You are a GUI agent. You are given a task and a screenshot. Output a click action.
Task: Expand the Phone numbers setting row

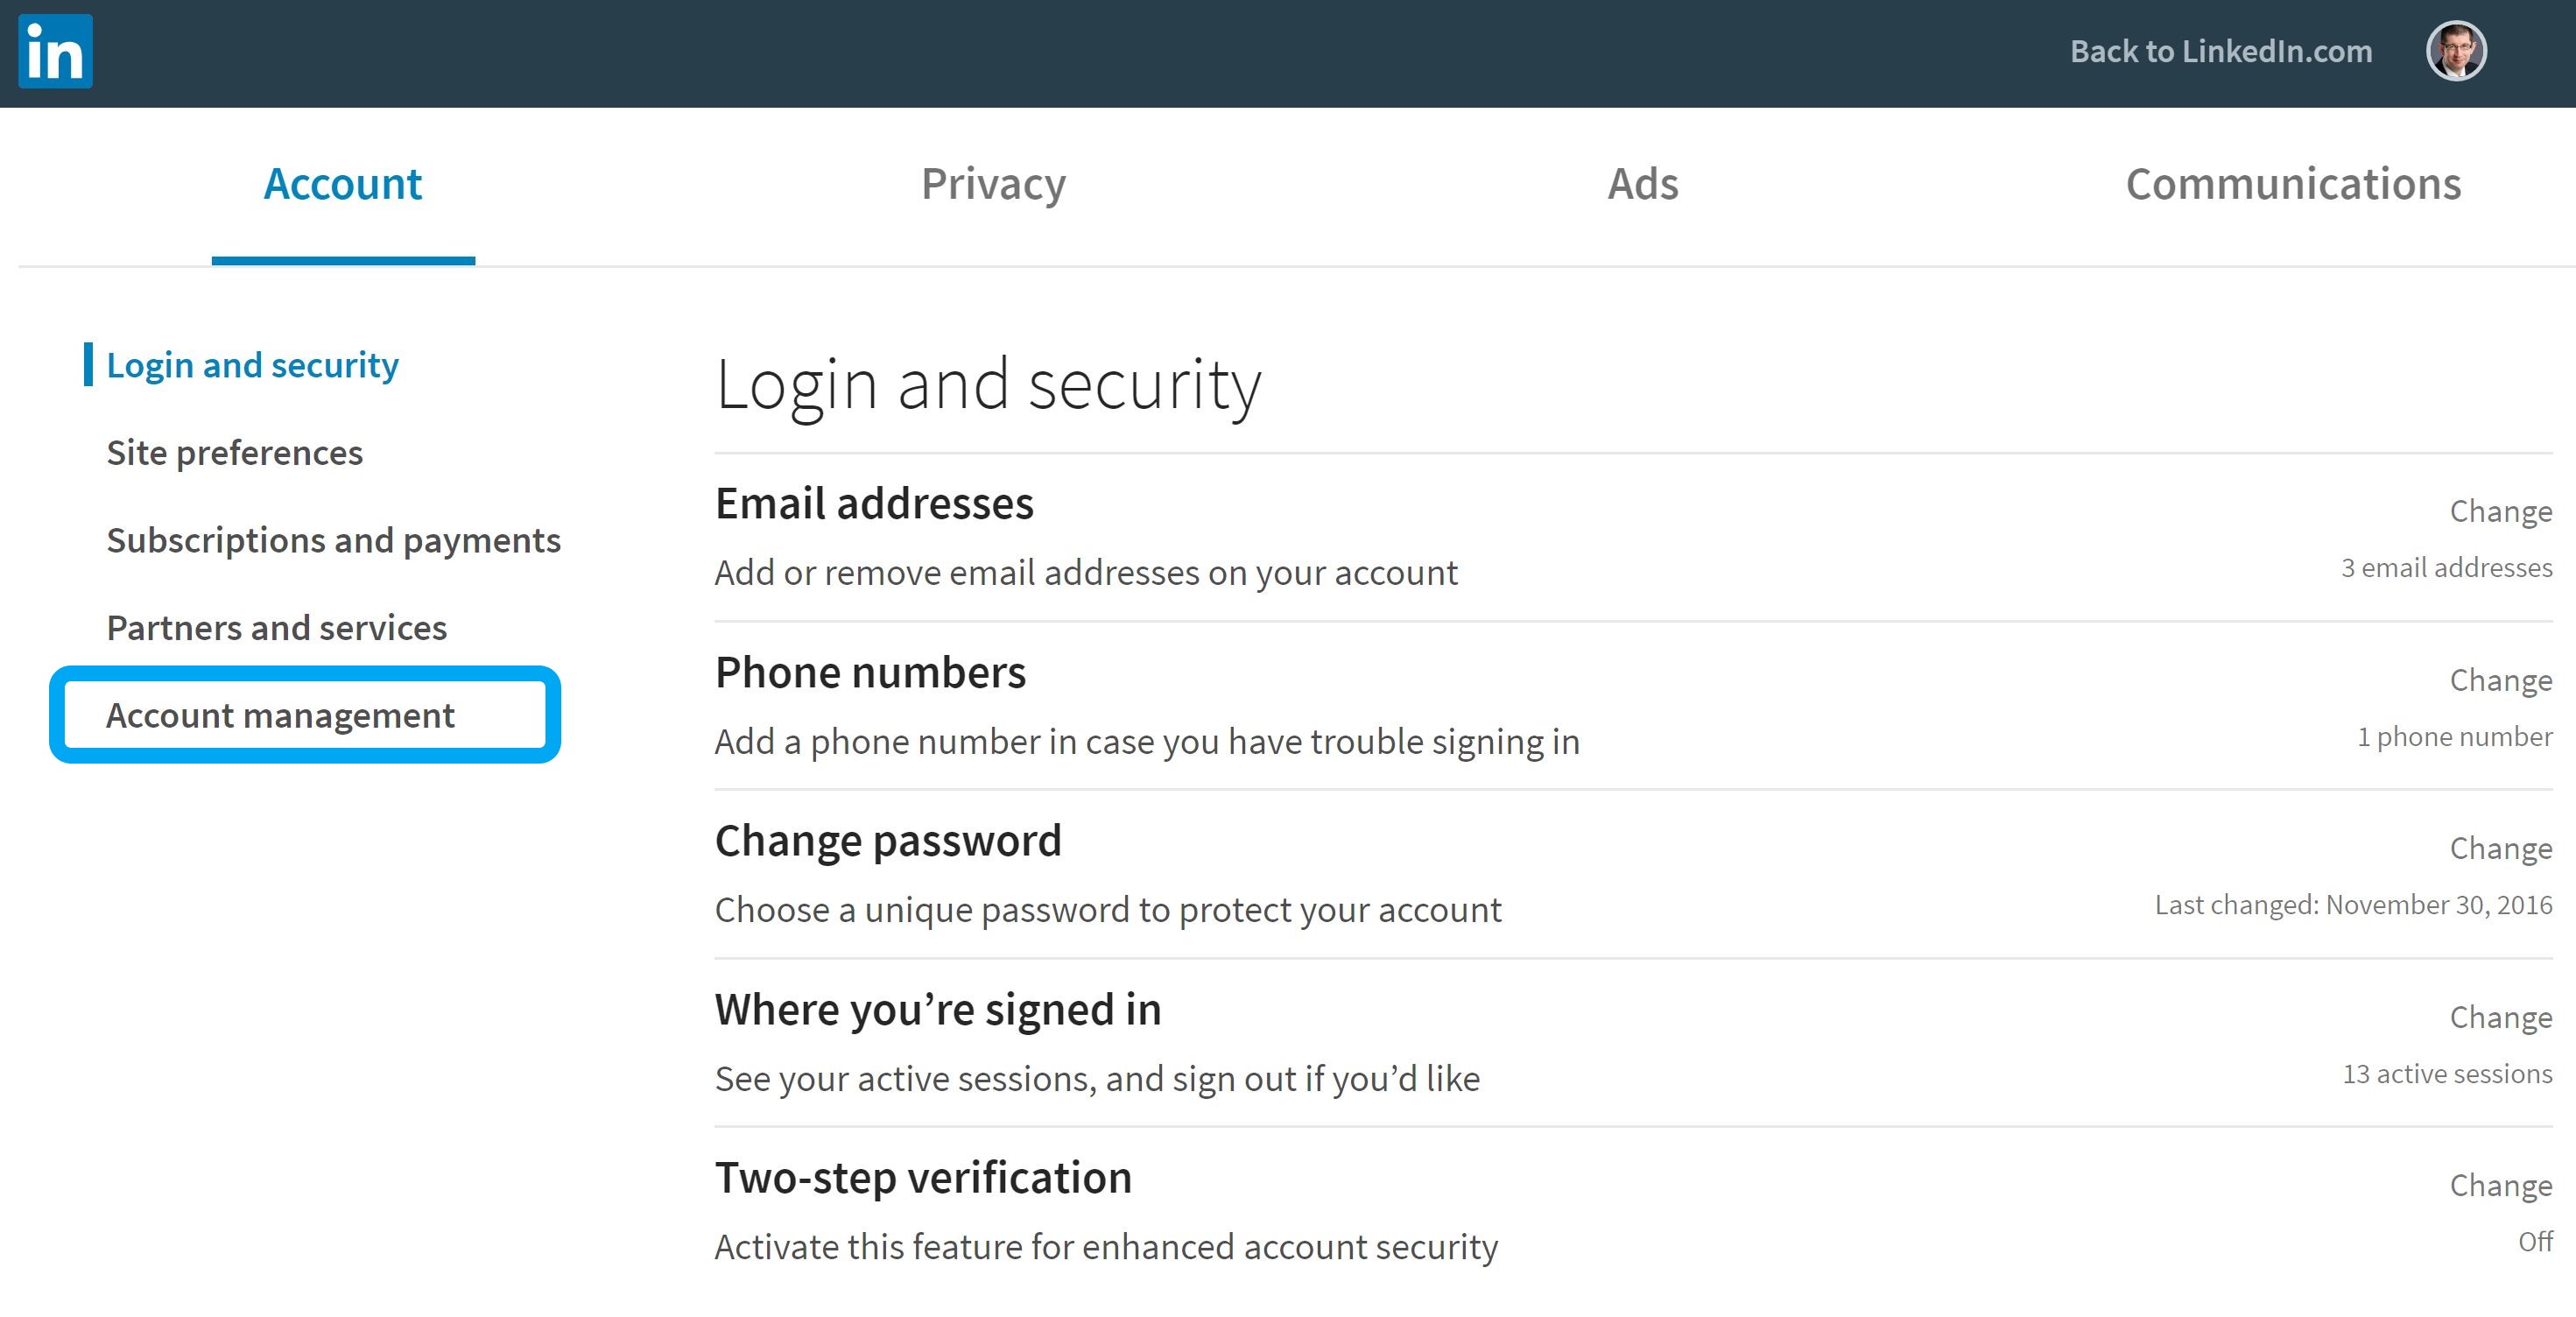(x=1633, y=706)
